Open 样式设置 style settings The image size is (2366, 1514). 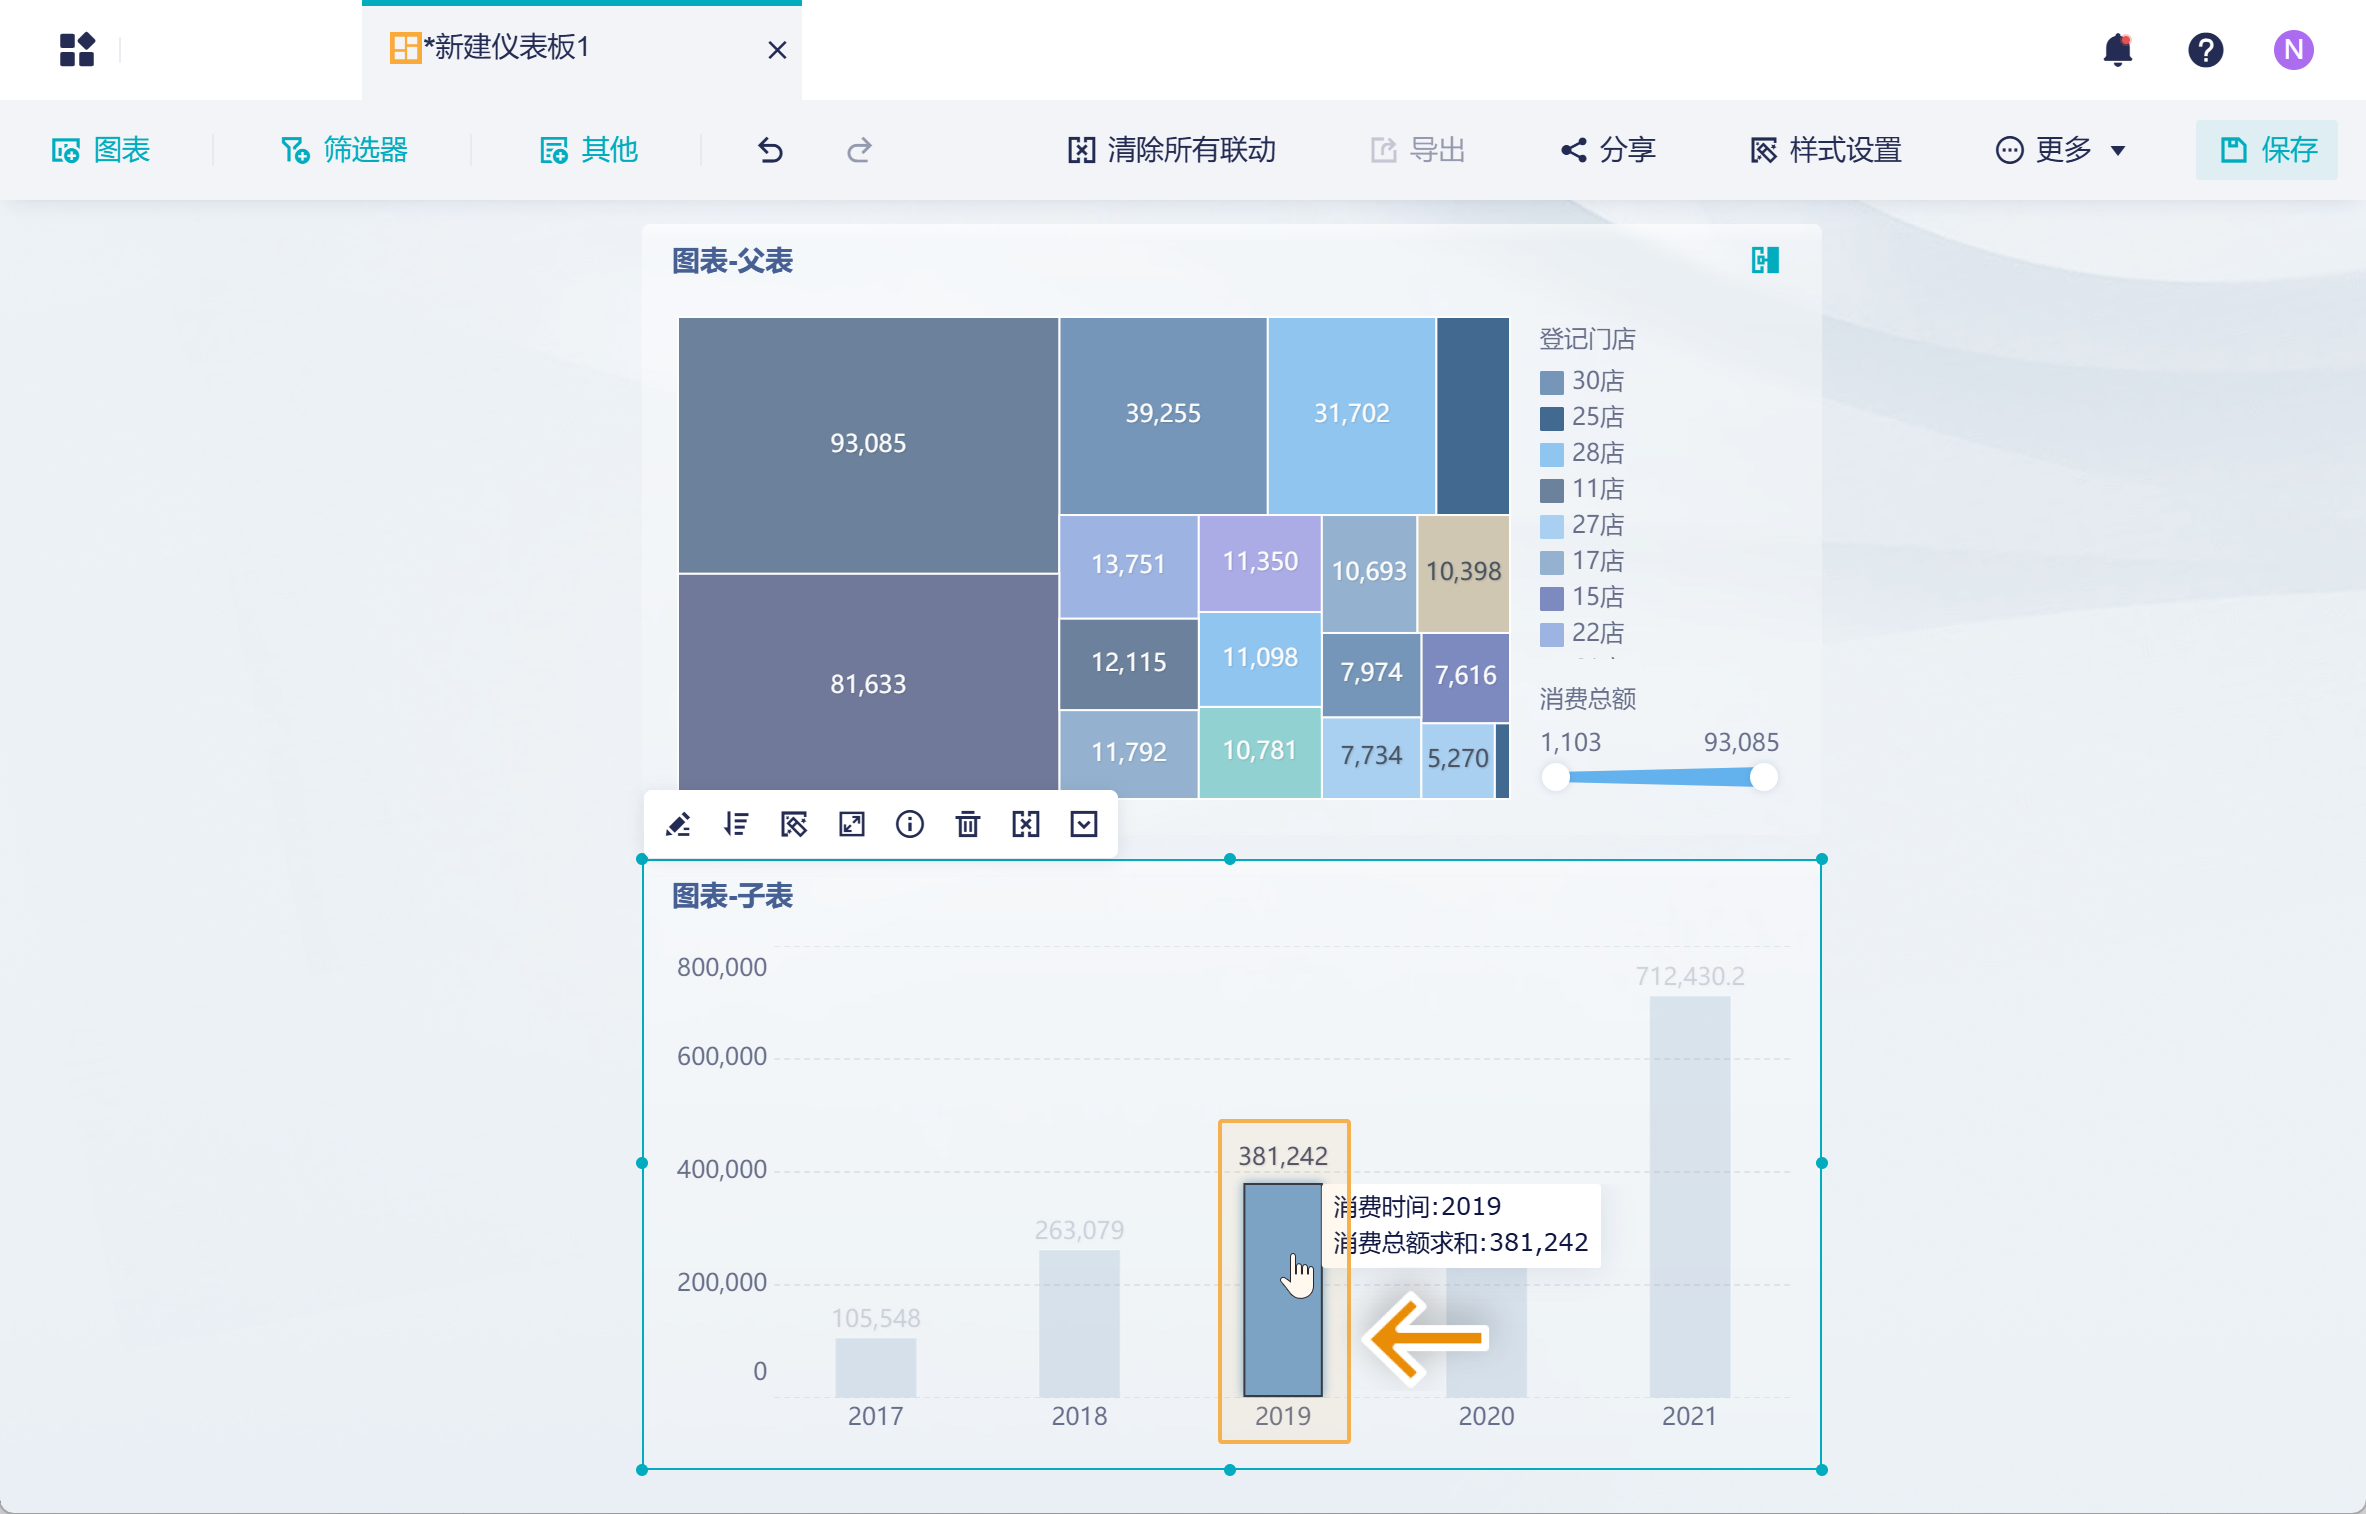[x=1826, y=150]
